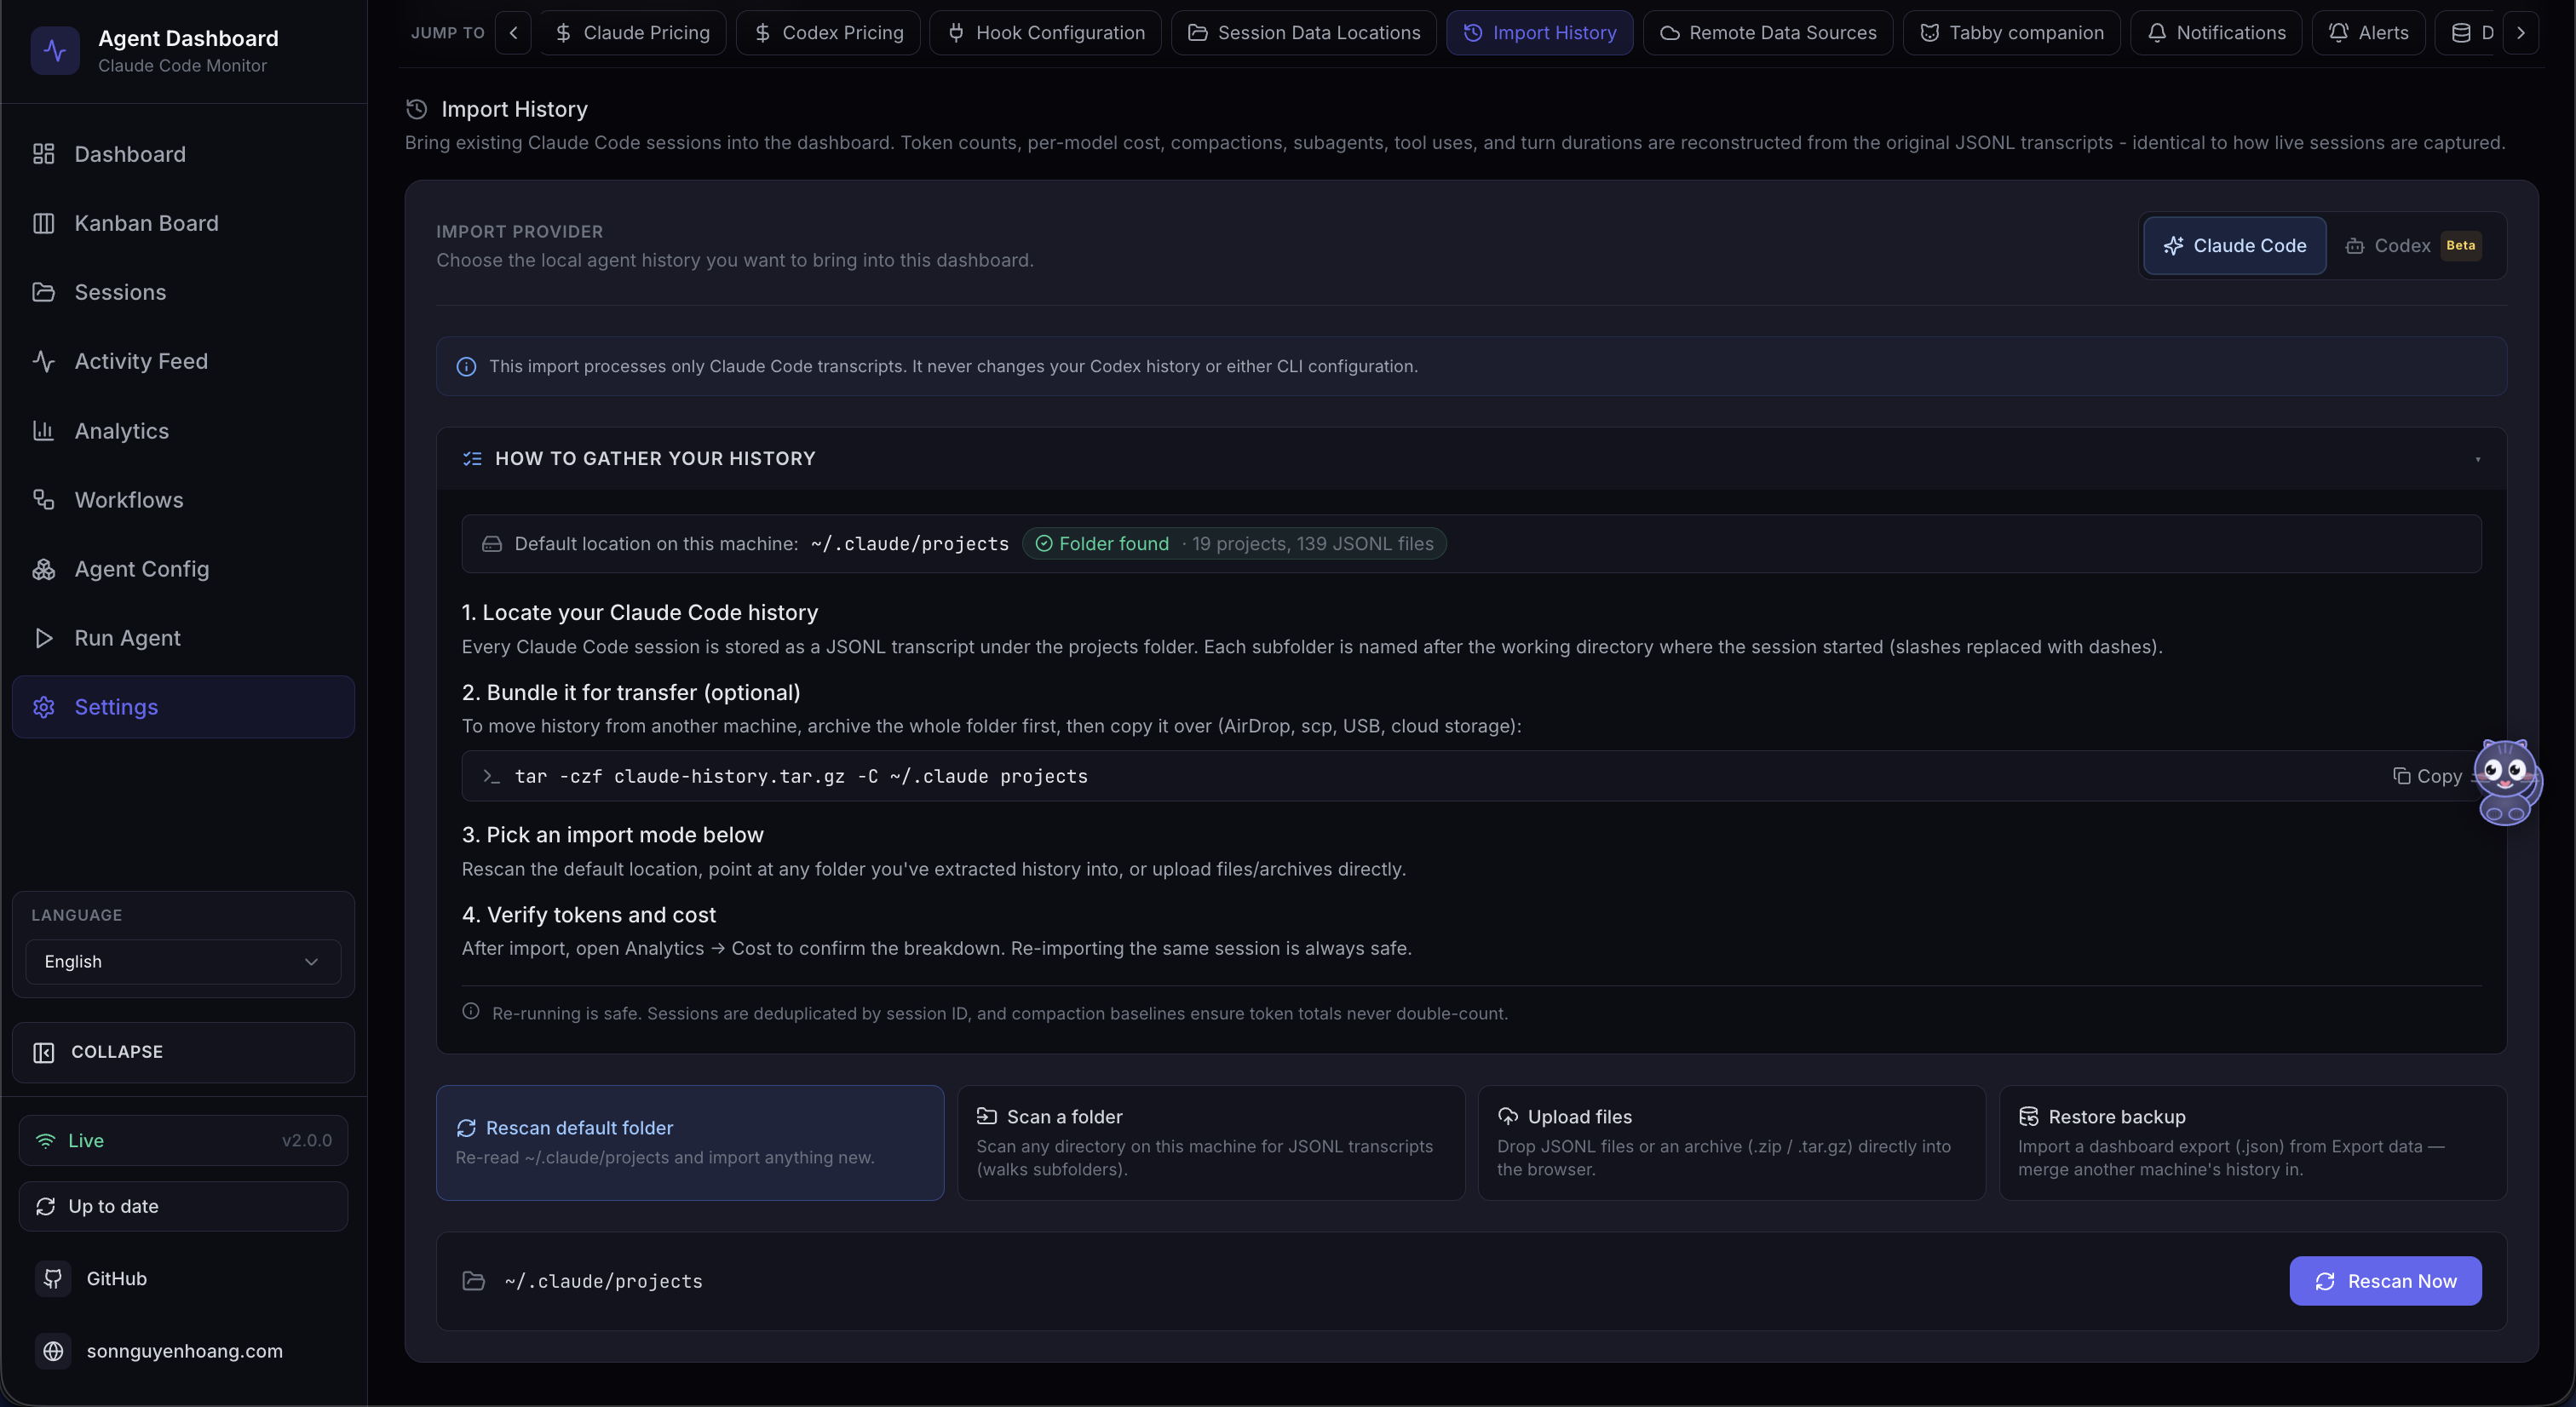The width and height of the screenshot is (2576, 1407).
Task: Click the info icon beside Re-running is safe
Action: [x=471, y=1012]
